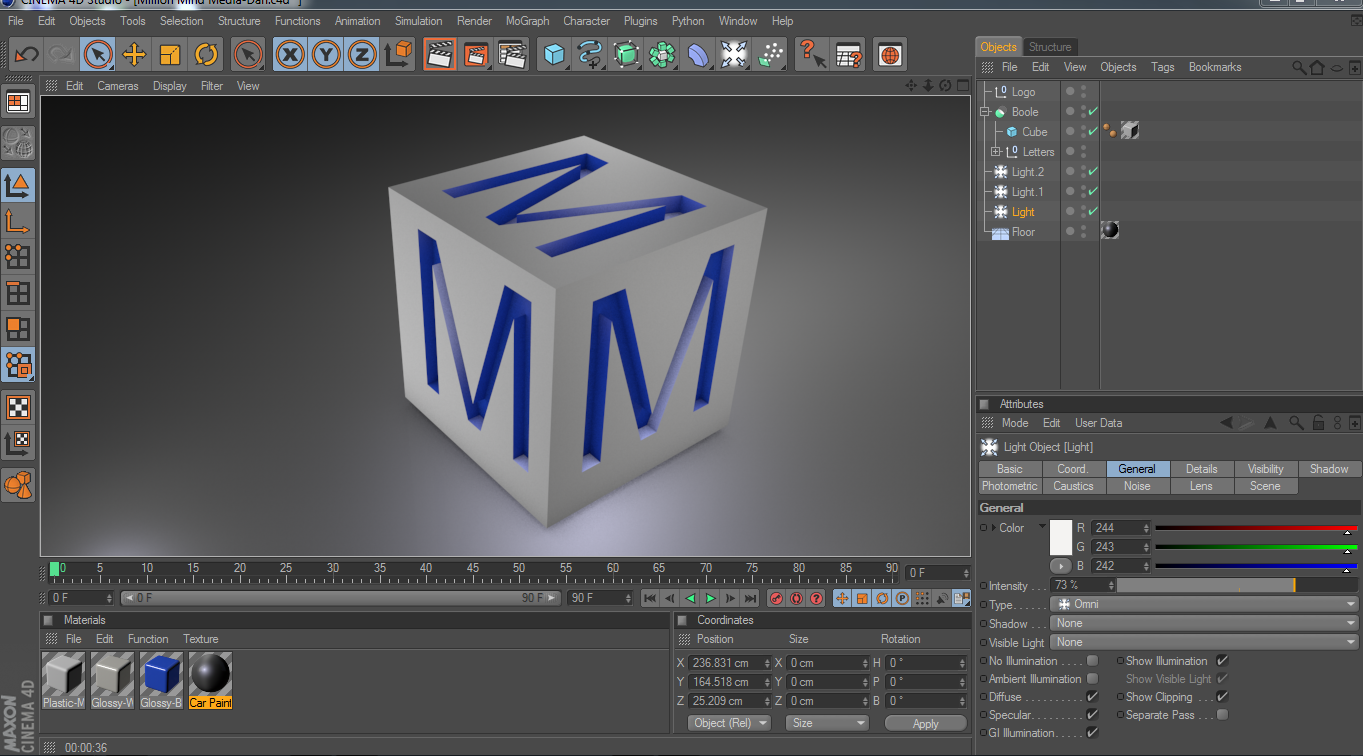The height and width of the screenshot is (756, 1363).
Task: Uncheck GI Illumination checkbox
Action: [1092, 733]
